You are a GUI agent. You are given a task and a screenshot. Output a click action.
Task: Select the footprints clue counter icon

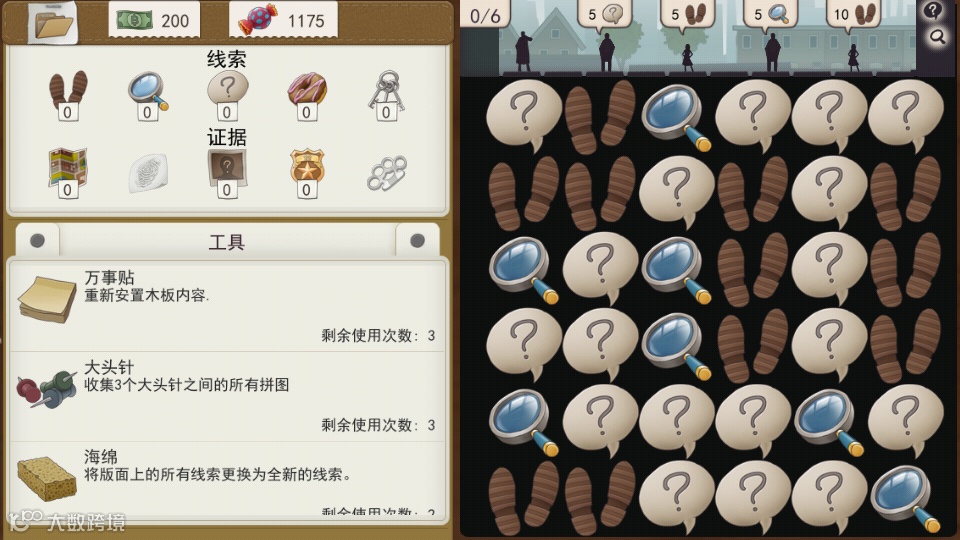coord(68,94)
